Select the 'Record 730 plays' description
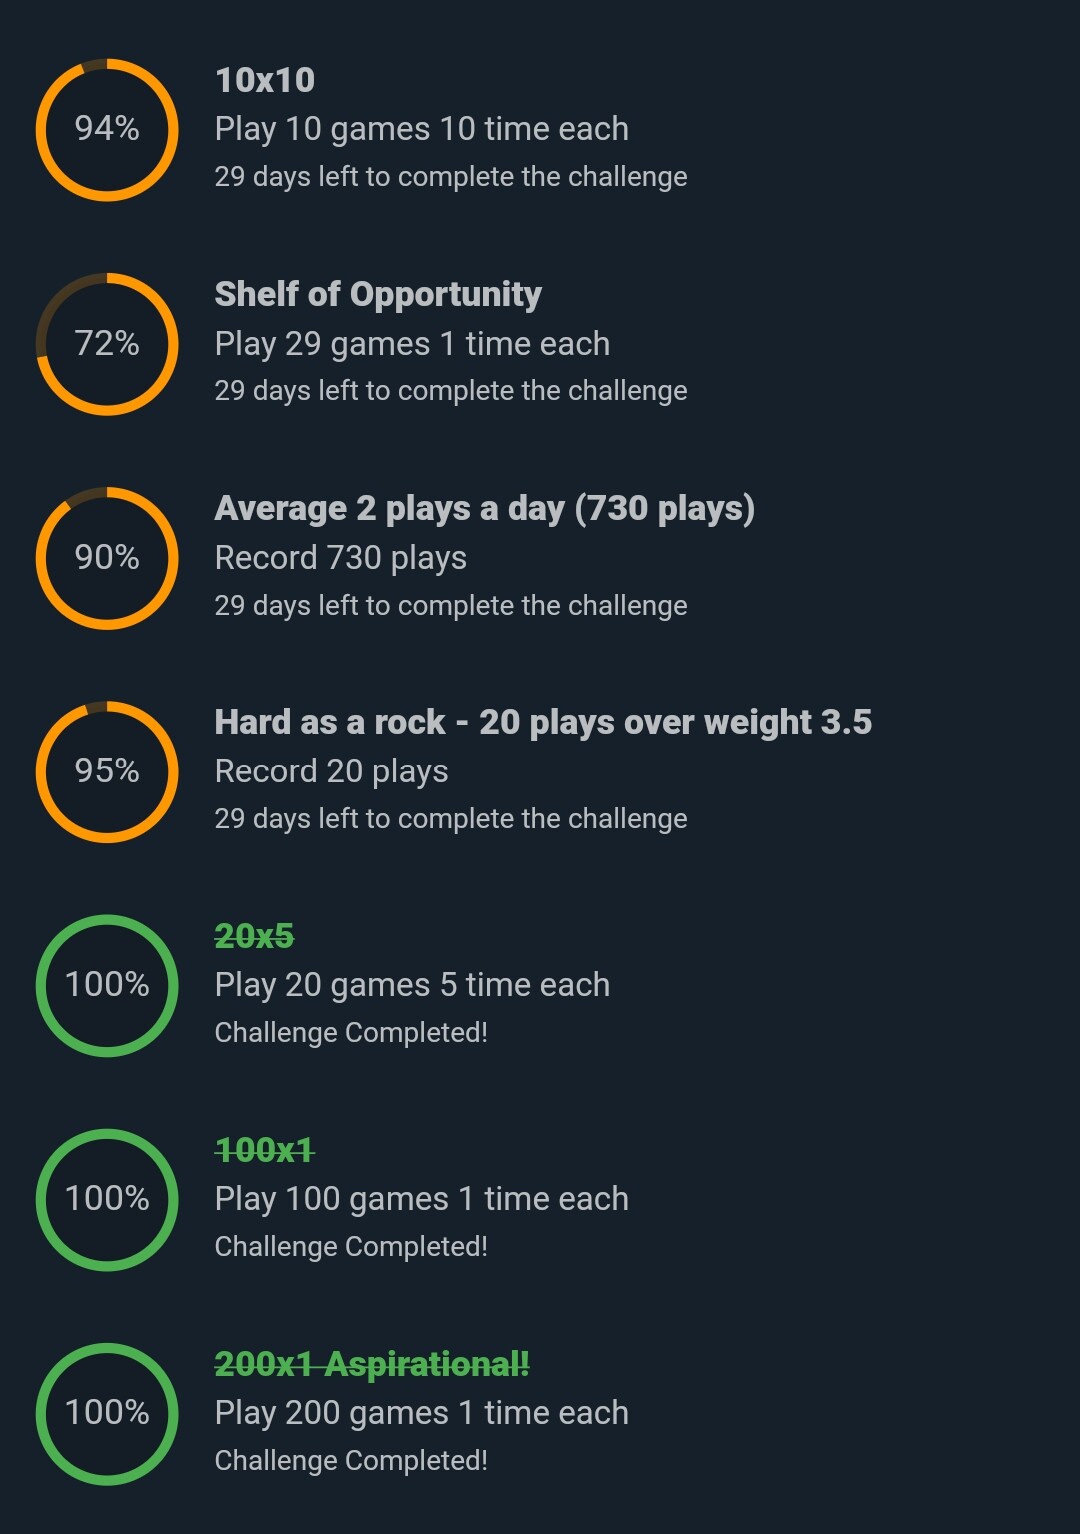 pyautogui.click(x=341, y=558)
